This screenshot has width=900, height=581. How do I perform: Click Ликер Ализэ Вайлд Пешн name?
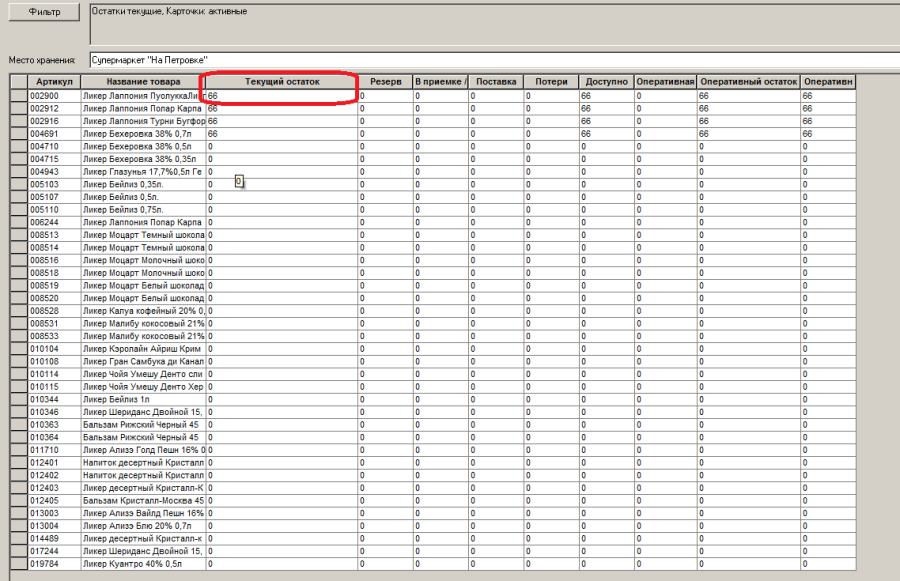coord(143,513)
